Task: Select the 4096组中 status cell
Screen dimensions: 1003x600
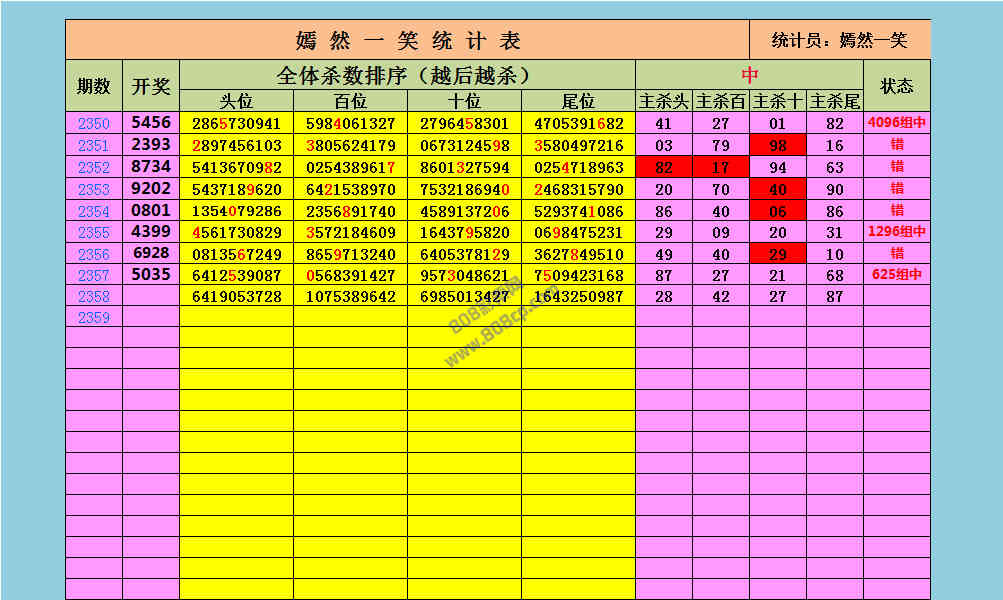Action: [896, 124]
